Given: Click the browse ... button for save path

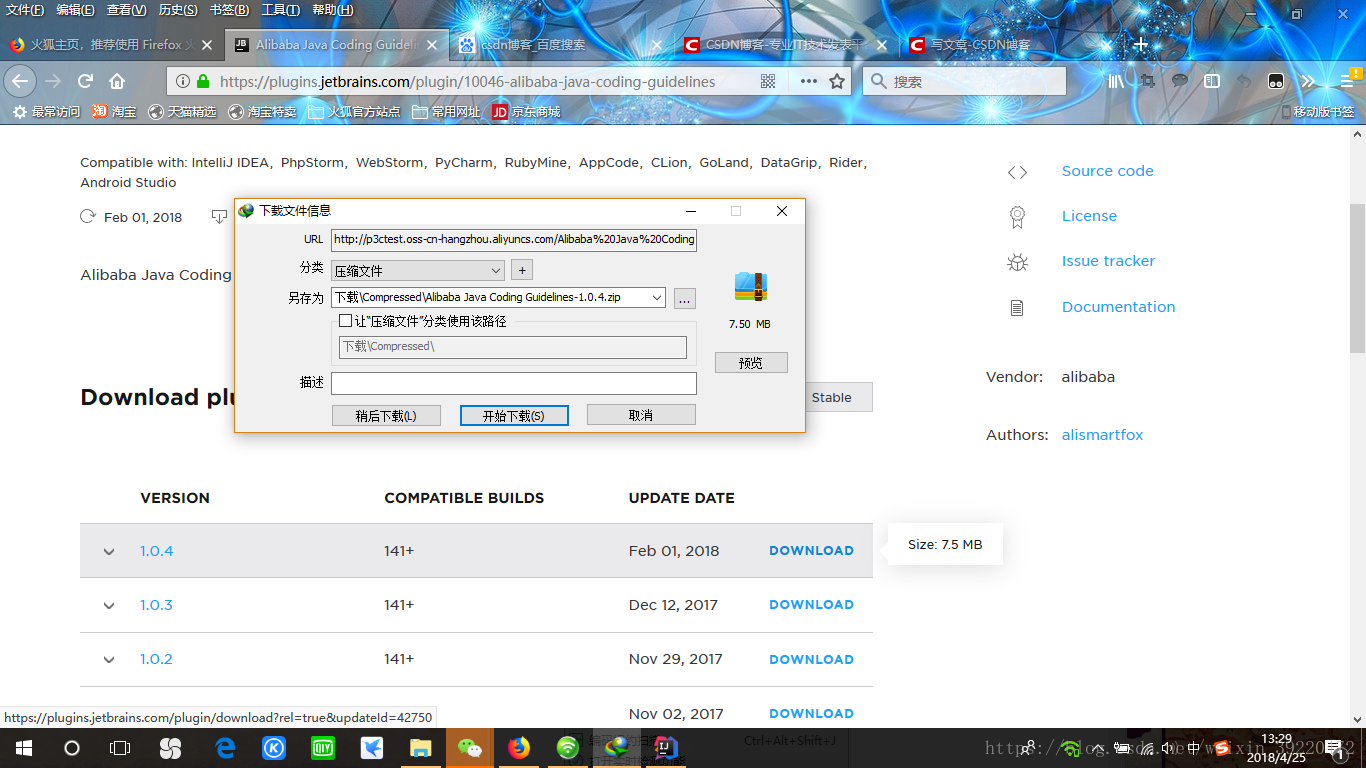Looking at the screenshot, I should coord(684,298).
